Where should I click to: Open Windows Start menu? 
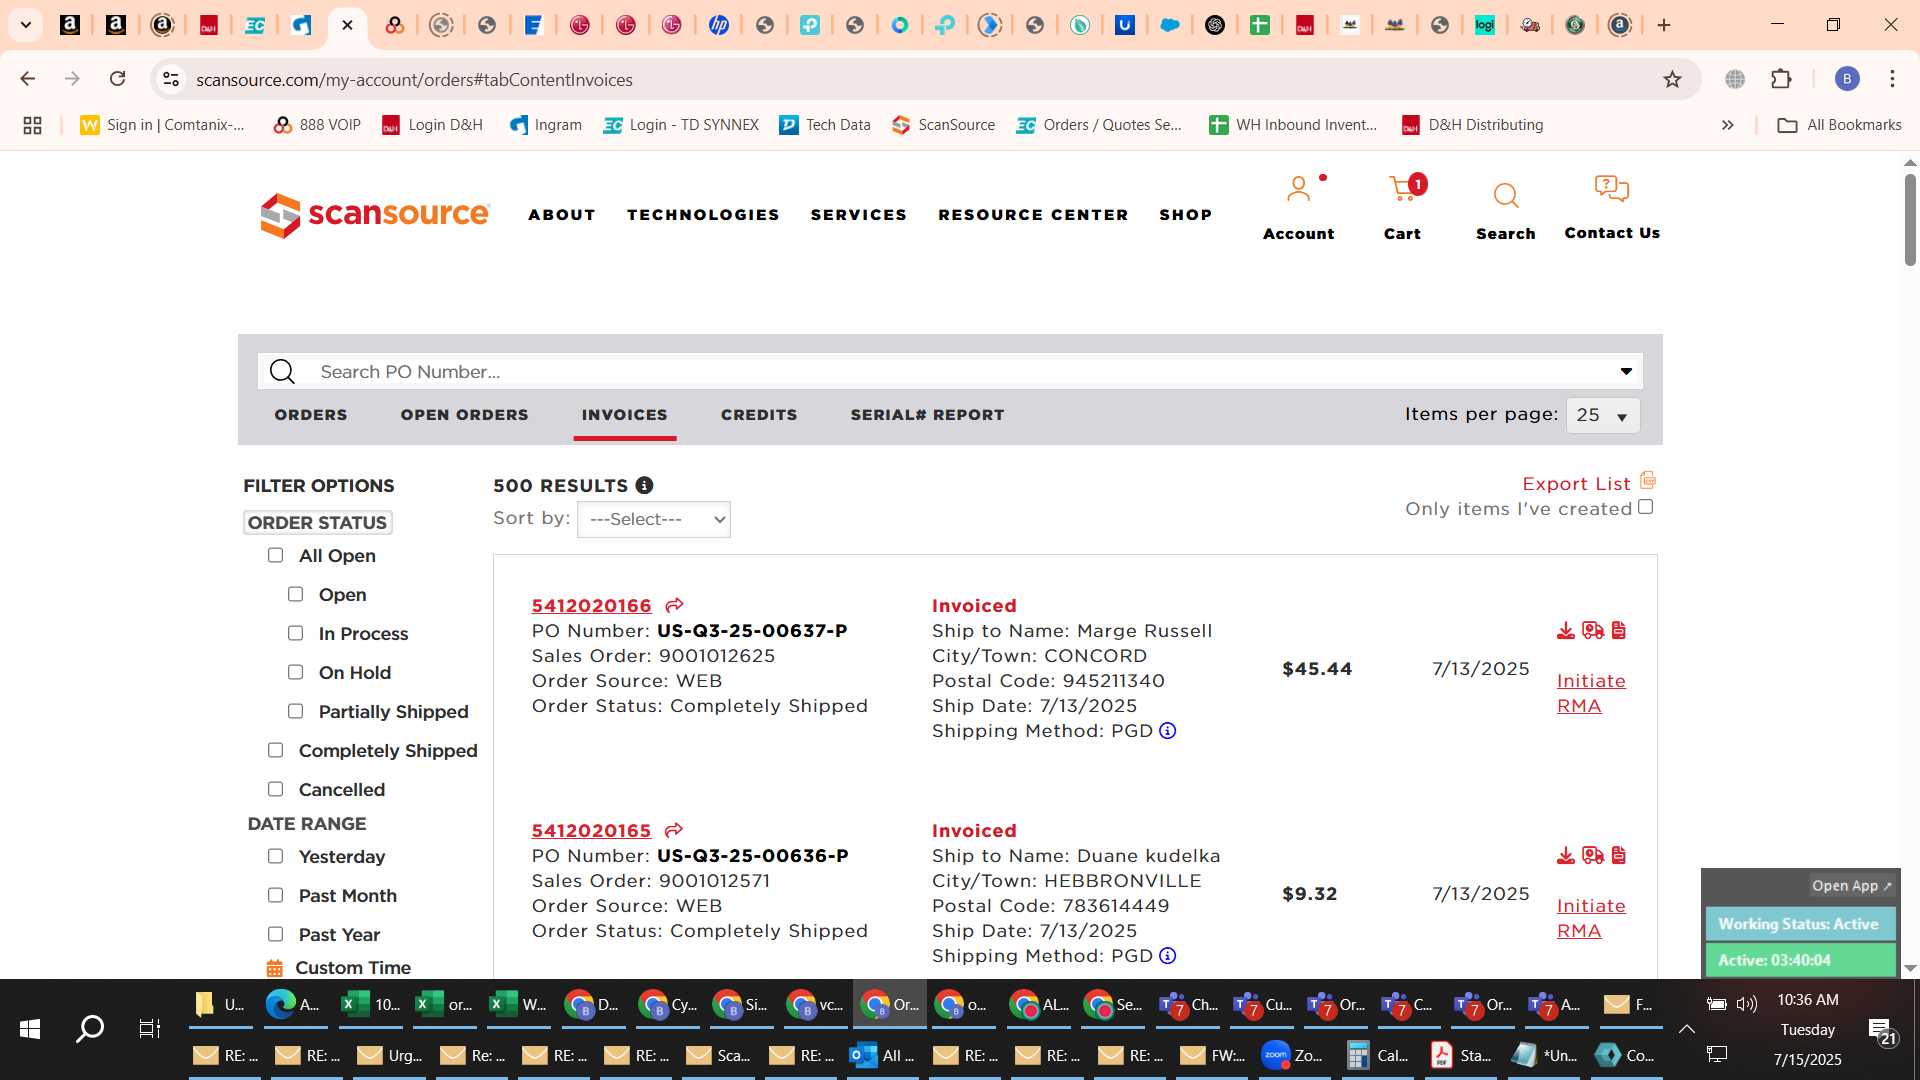(30, 1029)
